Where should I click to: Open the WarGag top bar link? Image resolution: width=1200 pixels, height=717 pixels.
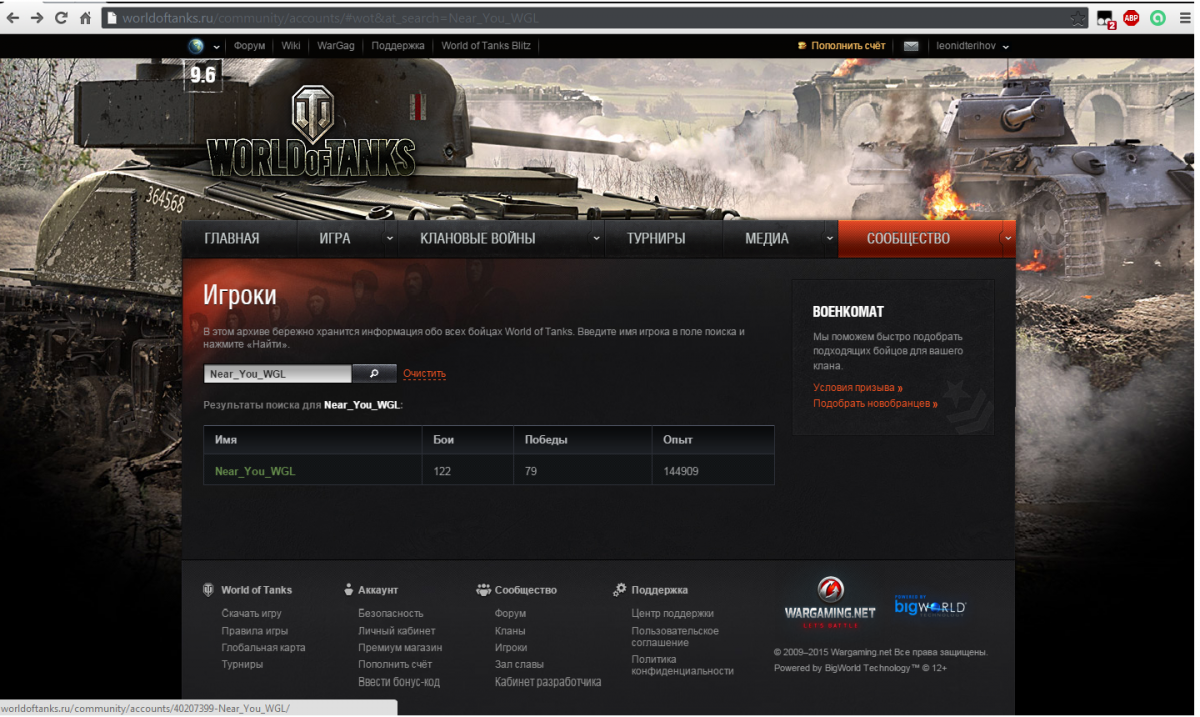coord(336,46)
